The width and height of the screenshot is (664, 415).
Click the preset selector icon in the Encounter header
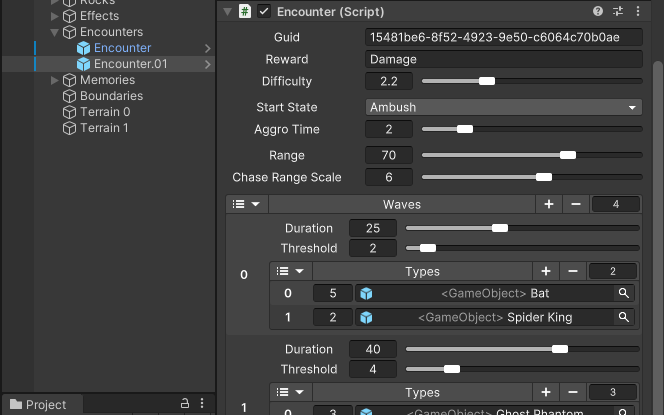point(618,11)
